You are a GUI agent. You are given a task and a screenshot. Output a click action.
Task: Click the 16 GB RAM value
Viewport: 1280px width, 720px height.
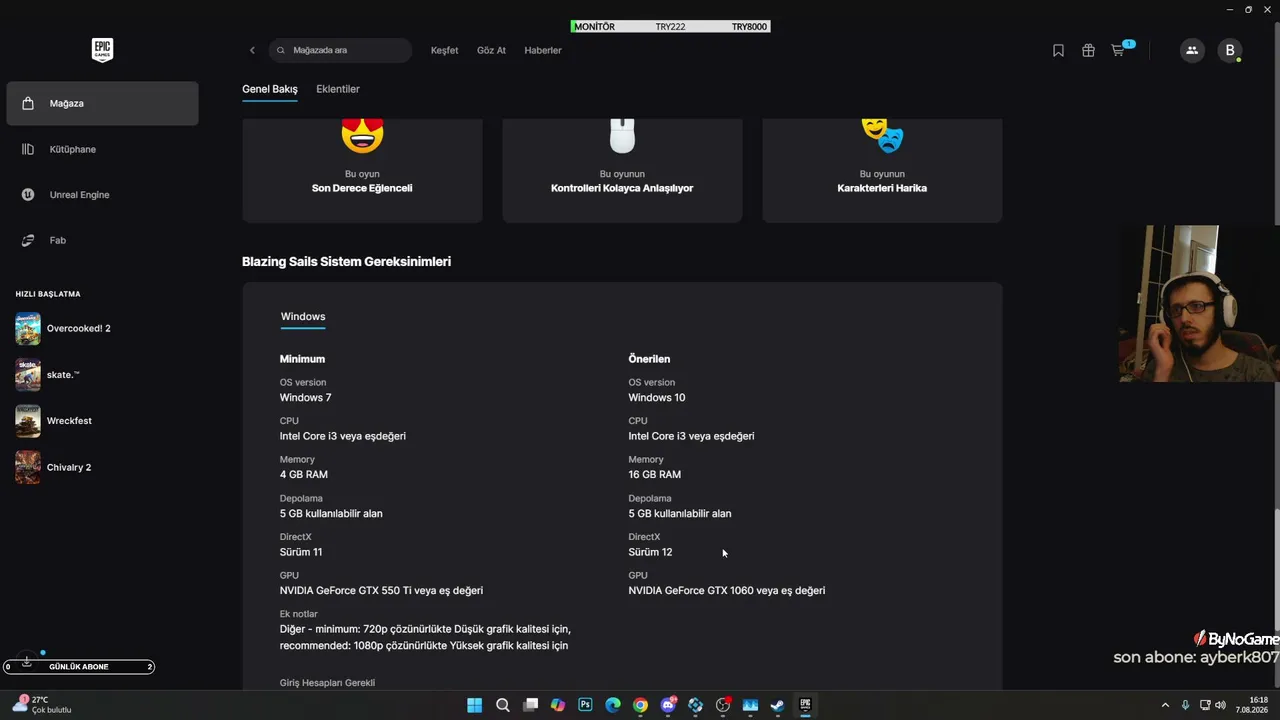pyautogui.click(x=655, y=475)
